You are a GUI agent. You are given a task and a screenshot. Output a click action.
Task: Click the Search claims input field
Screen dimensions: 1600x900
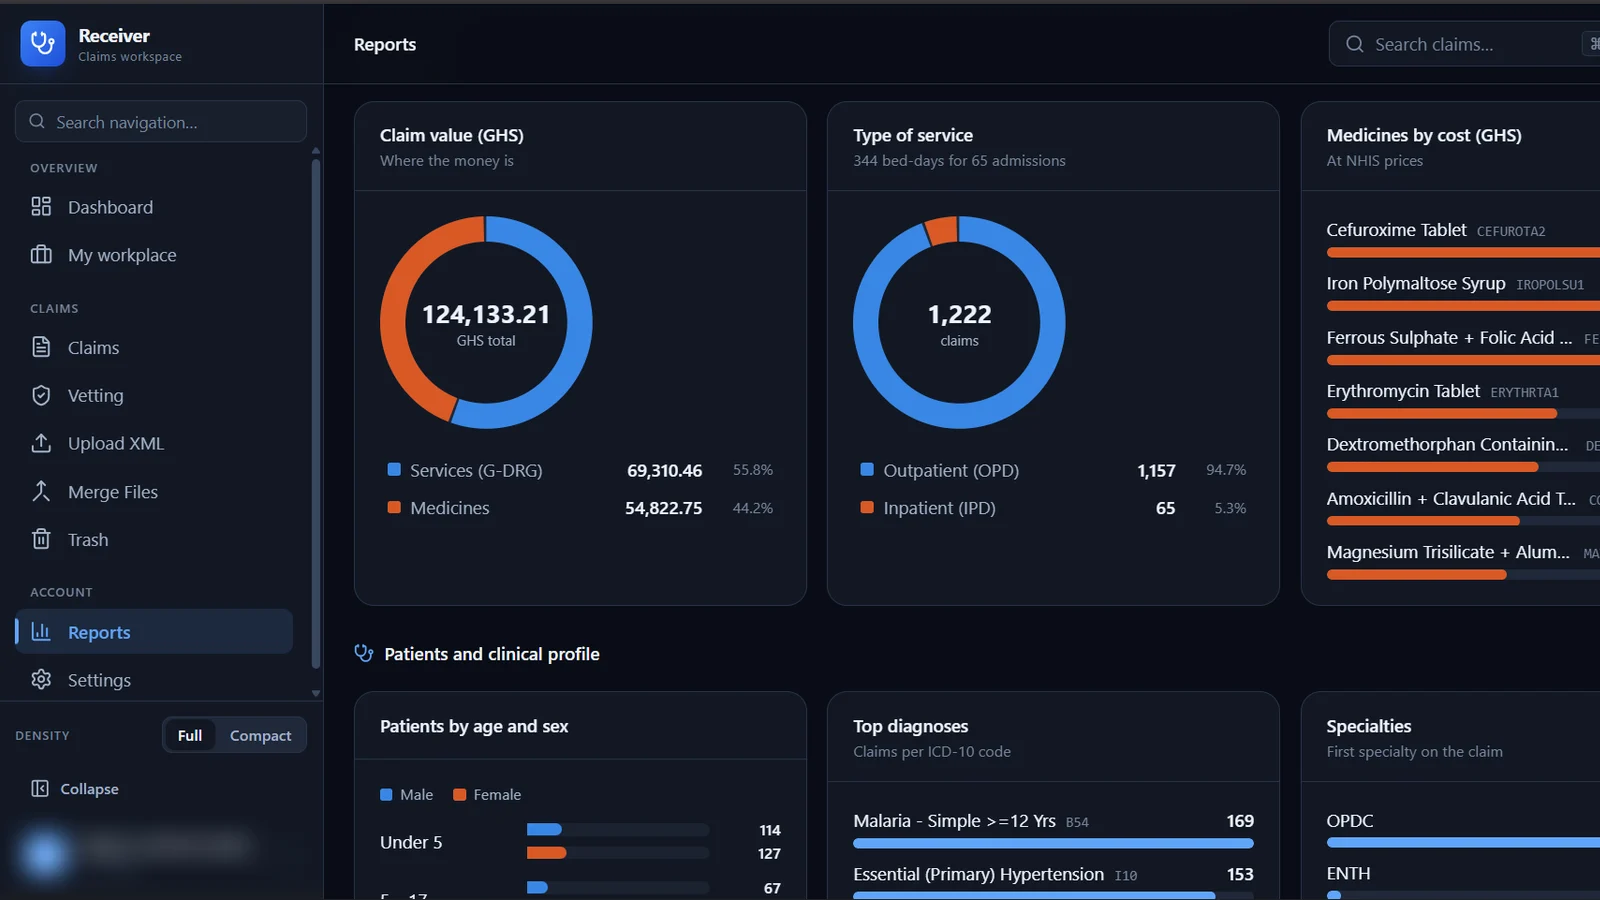tap(1464, 44)
